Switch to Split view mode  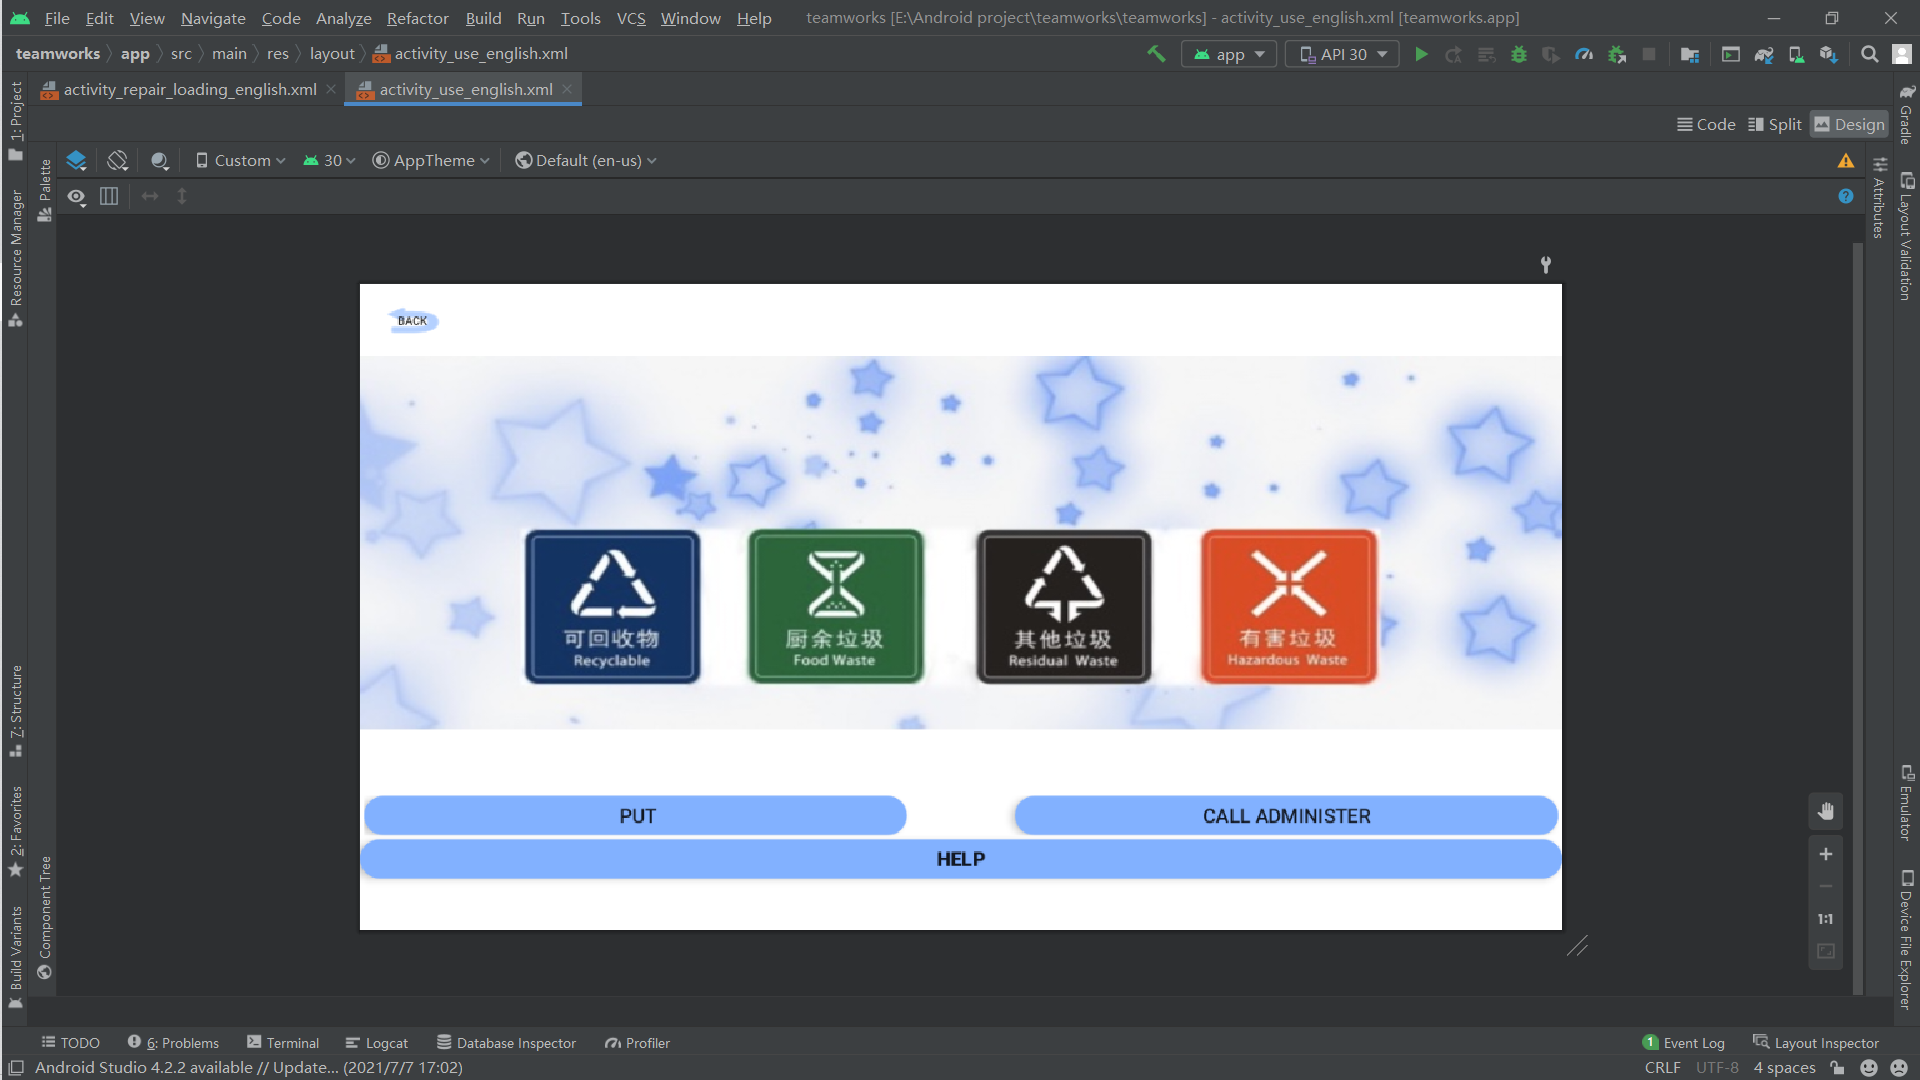1774,124
